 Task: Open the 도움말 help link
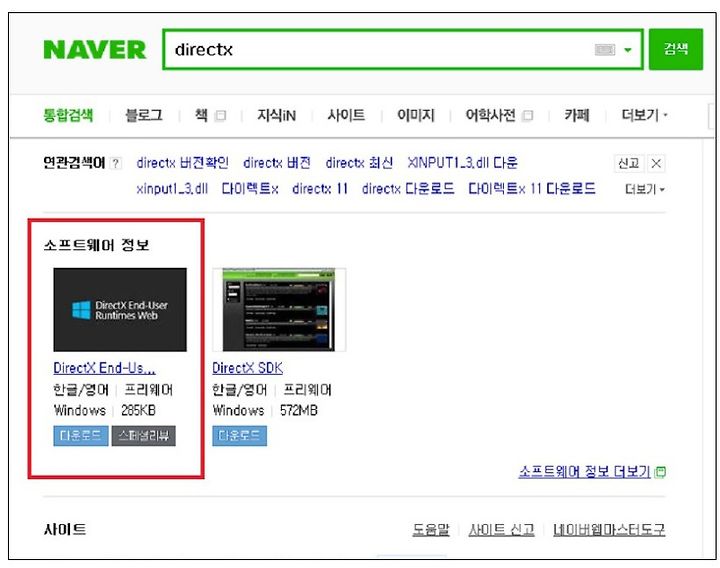pyautogui.click(x=431, y=530)
